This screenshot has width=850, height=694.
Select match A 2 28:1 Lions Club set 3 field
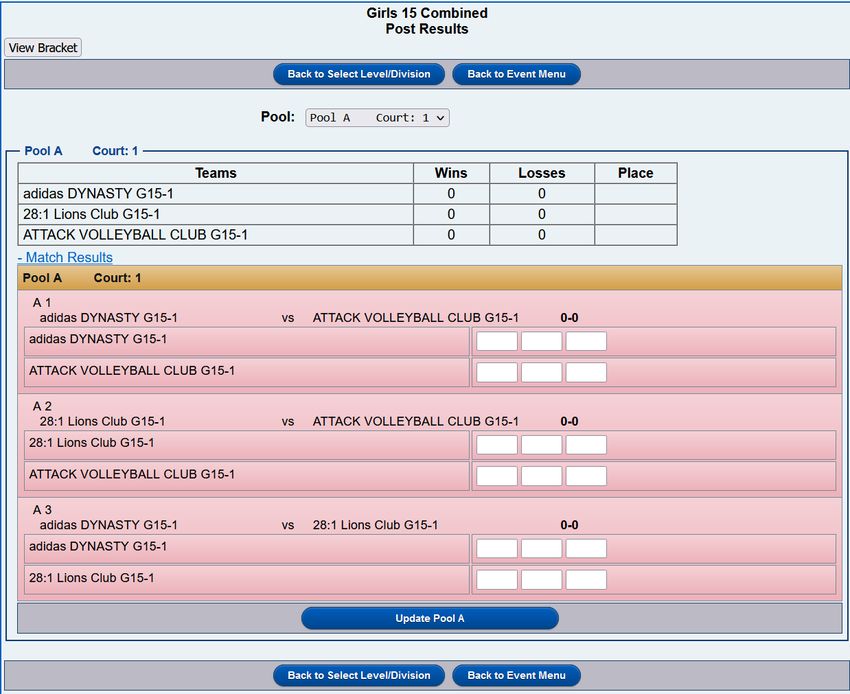586,445
